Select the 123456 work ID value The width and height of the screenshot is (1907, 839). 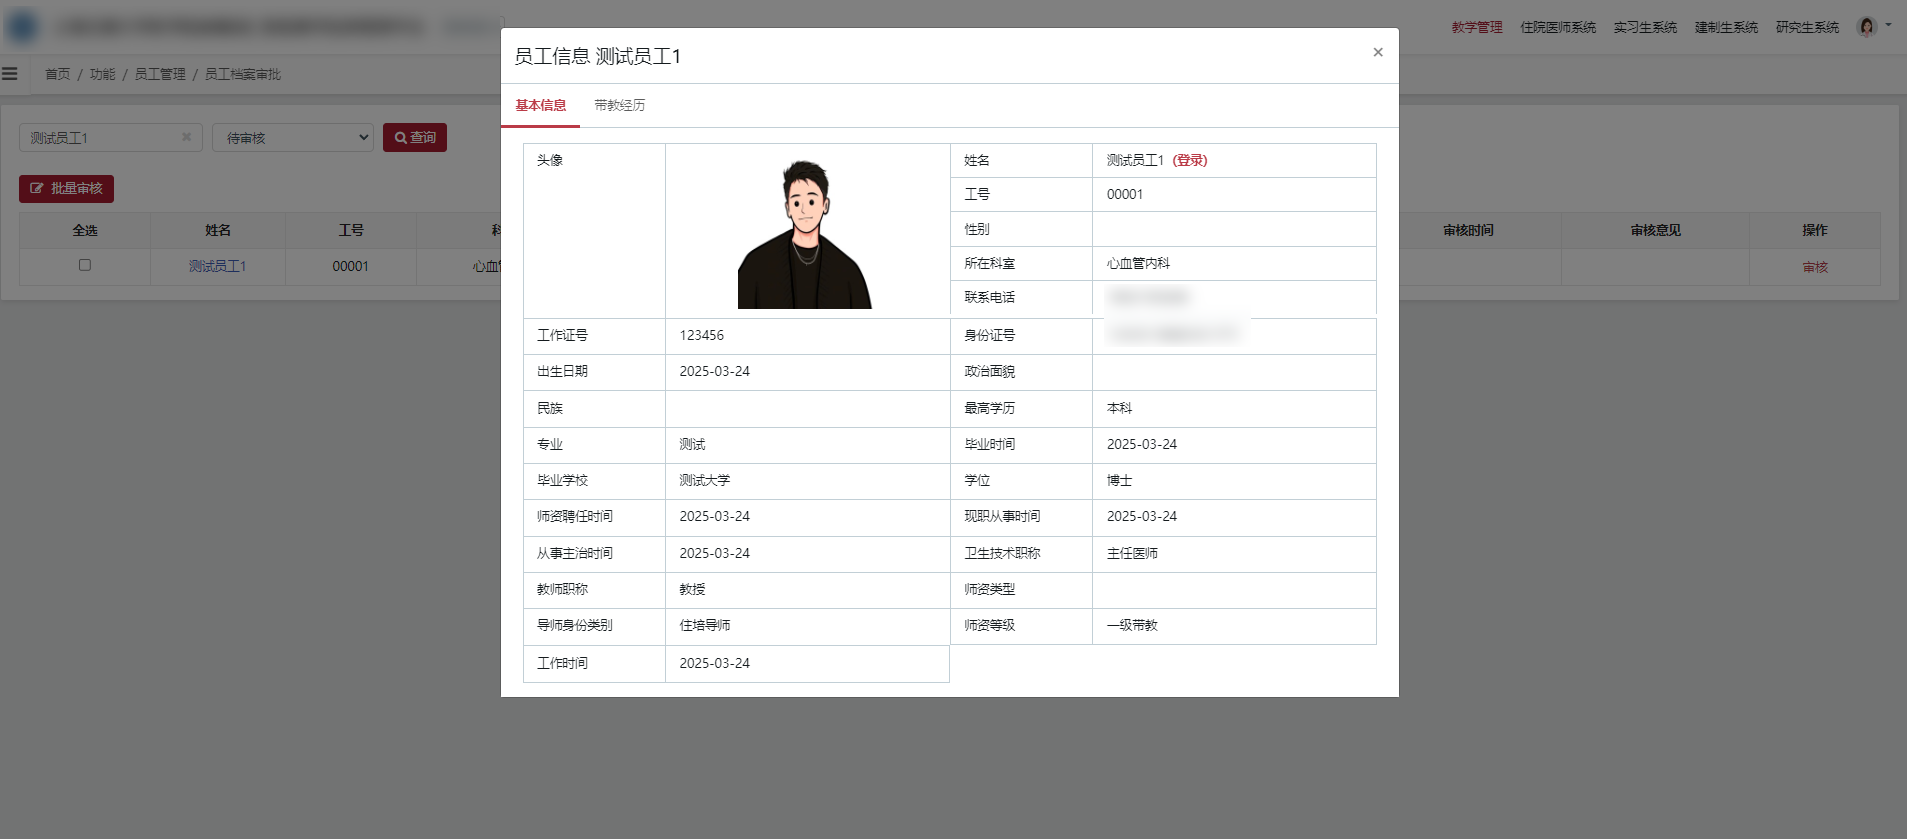click(702, 335)
